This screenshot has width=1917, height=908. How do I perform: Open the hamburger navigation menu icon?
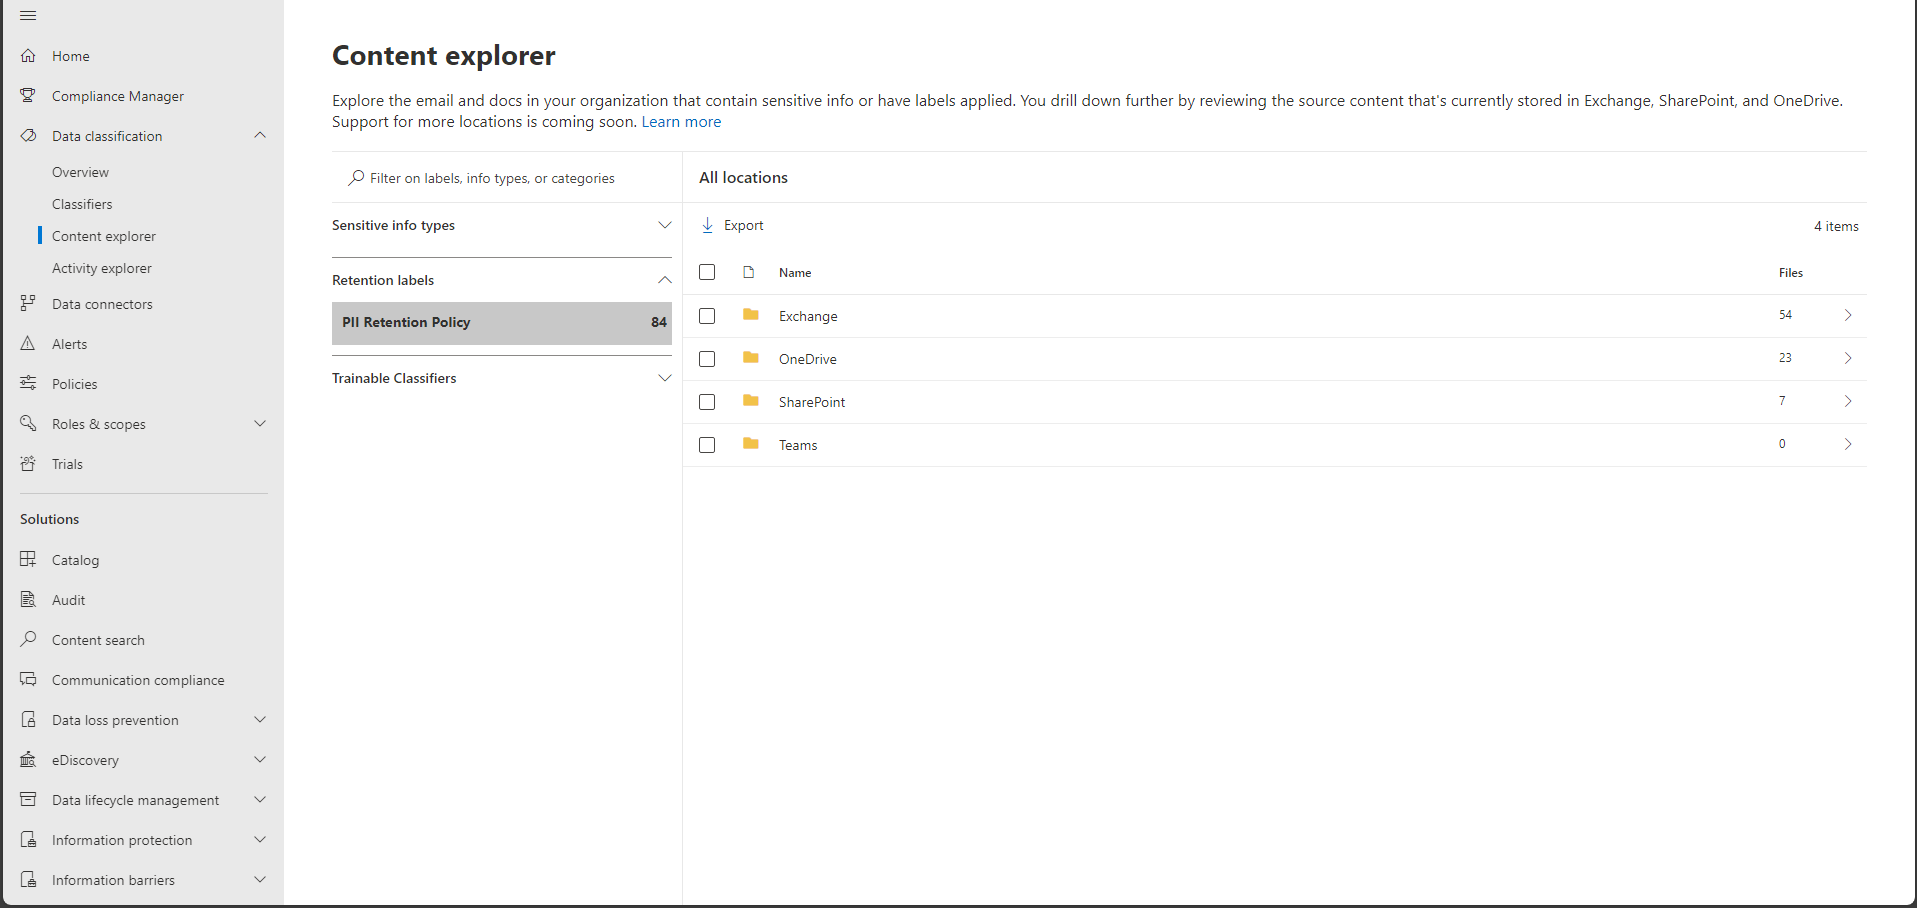(x=28, y=16)
